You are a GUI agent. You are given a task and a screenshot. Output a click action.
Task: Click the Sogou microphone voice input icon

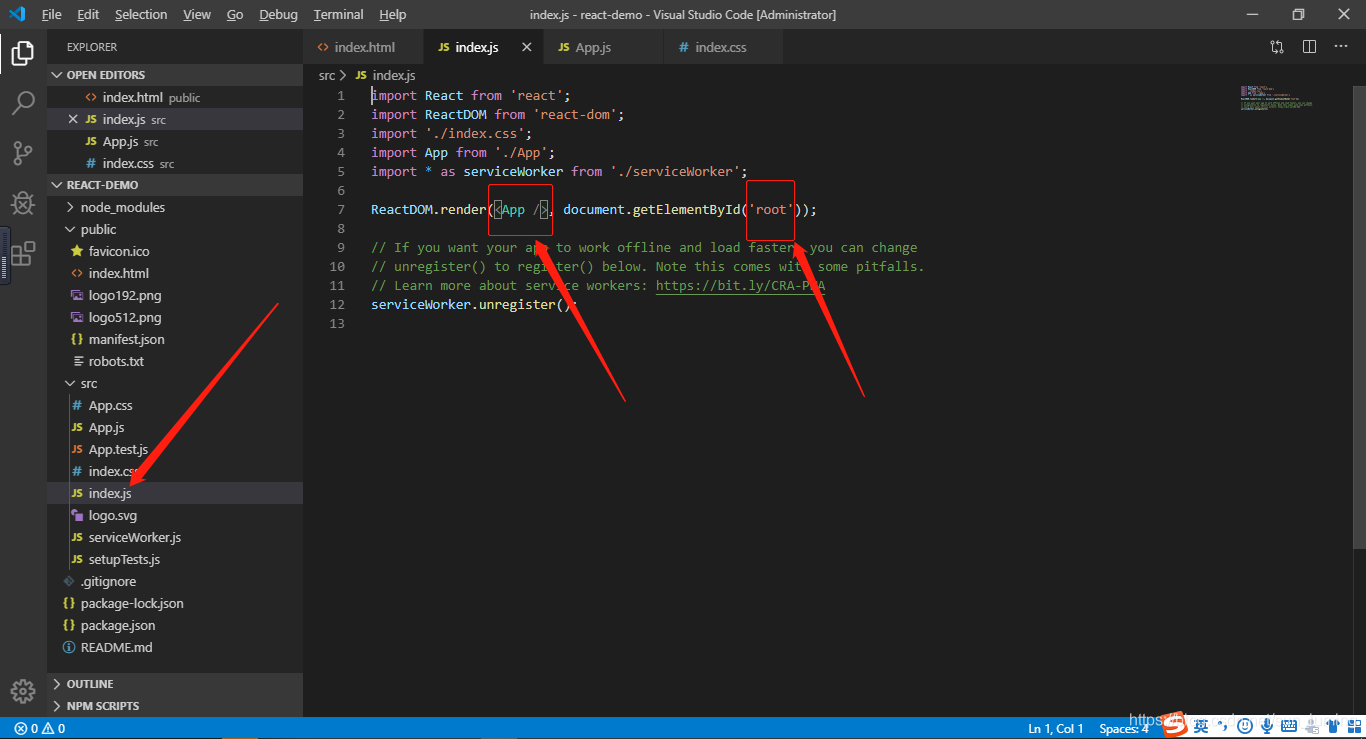click(1267, 725)
